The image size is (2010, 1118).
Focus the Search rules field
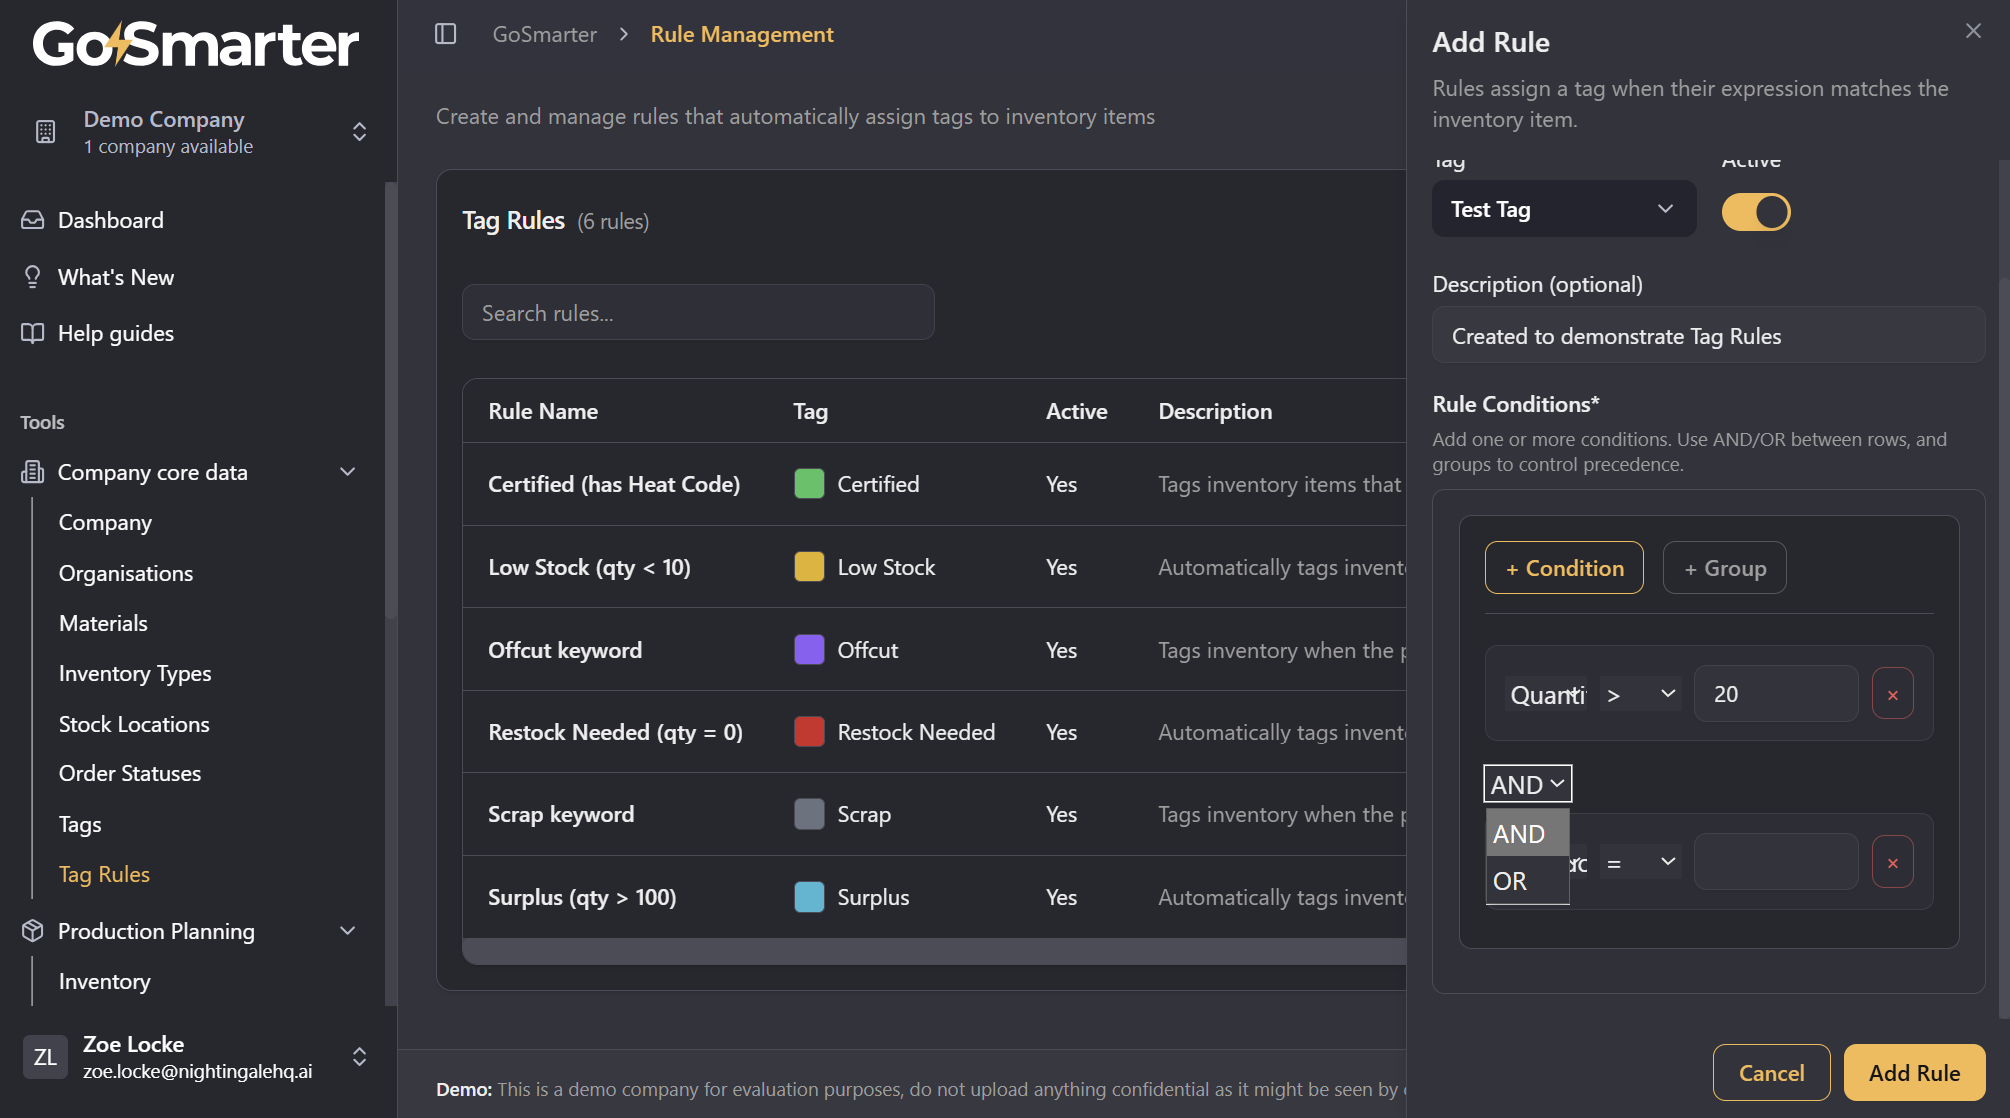698,313
